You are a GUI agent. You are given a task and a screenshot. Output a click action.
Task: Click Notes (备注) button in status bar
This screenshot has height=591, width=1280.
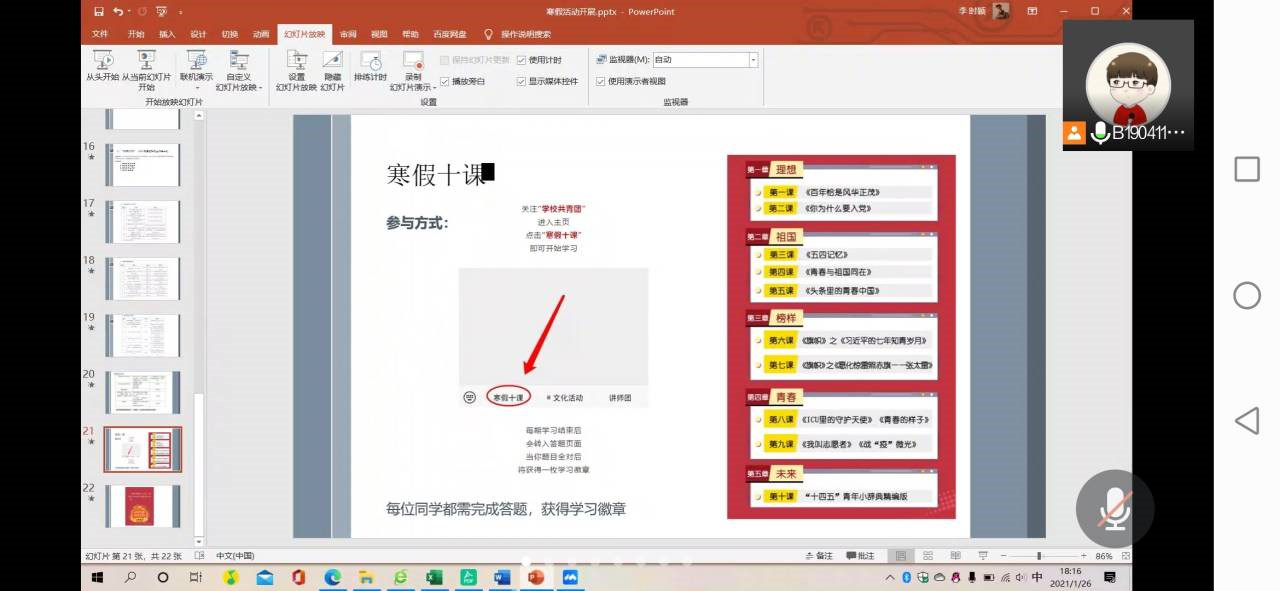point(818,556)
